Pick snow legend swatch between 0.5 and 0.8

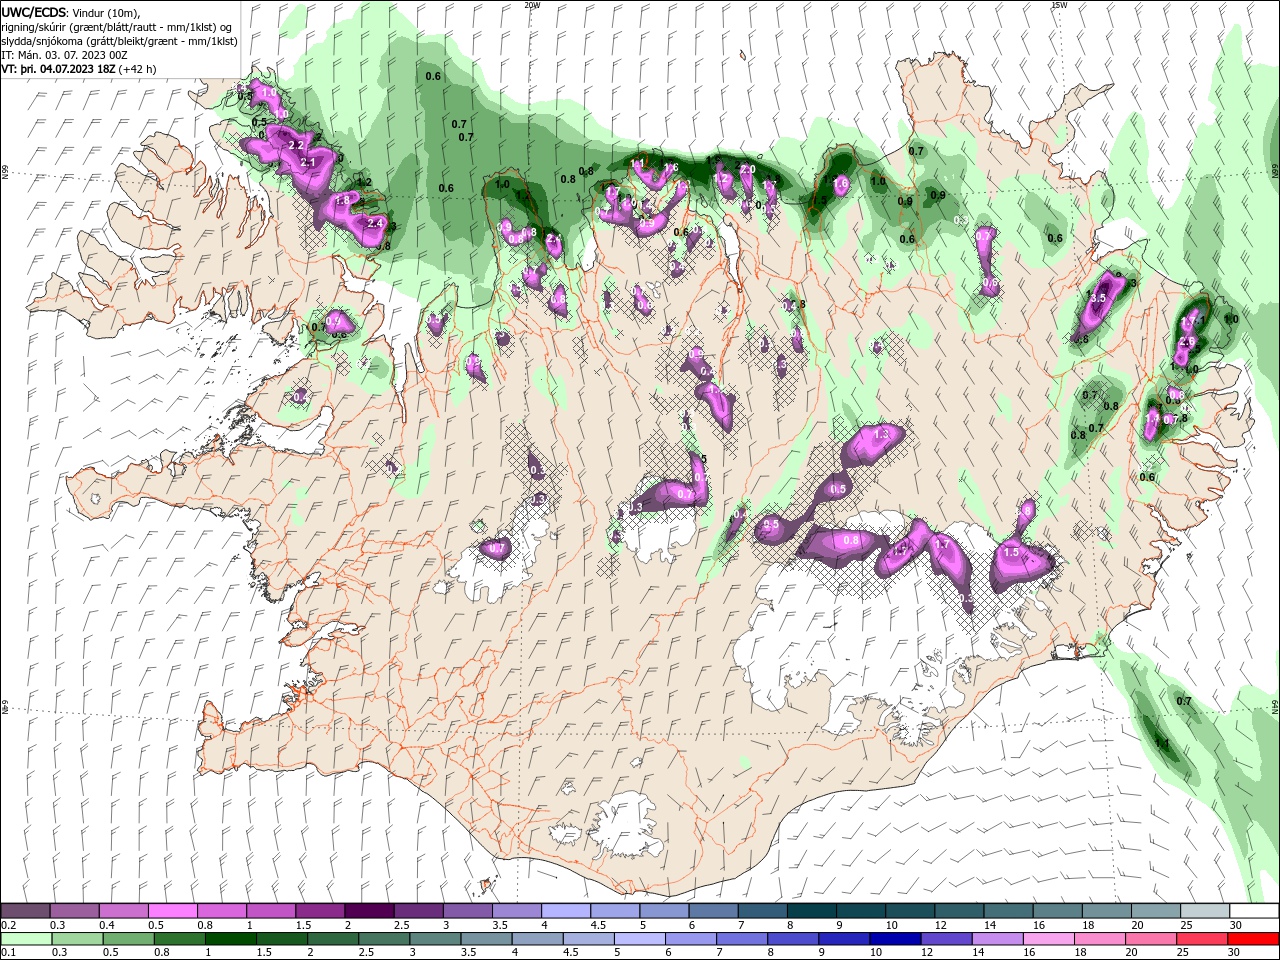tap(172, 911)
